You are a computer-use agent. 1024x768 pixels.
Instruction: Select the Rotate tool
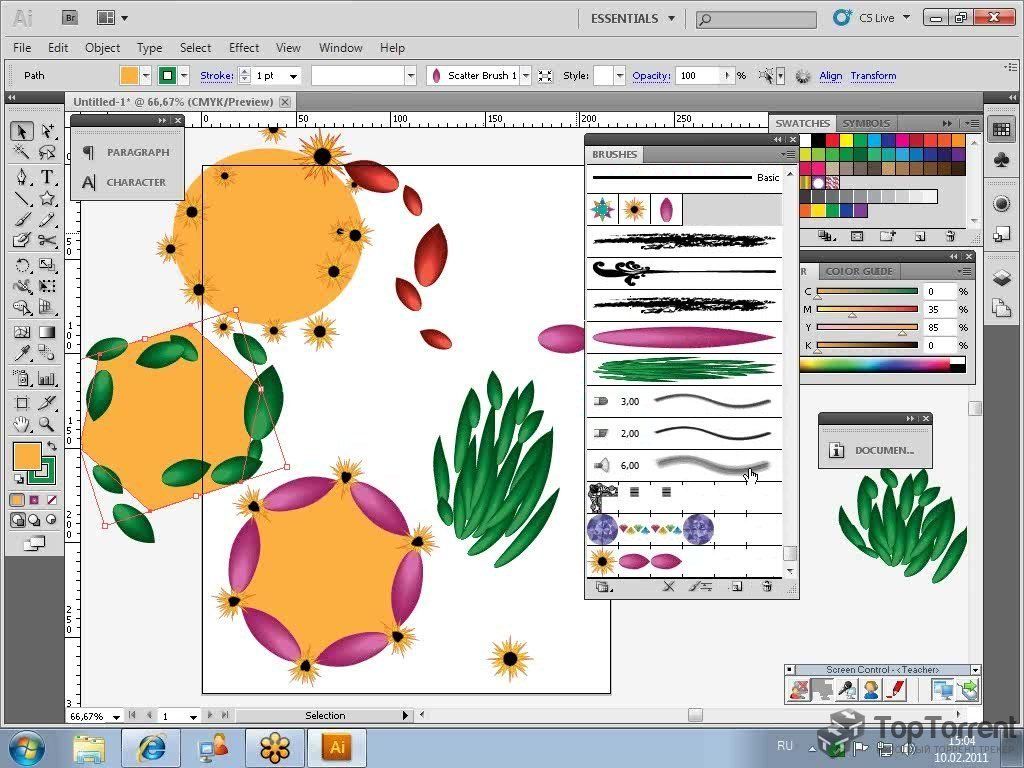(x=22, y=264)
